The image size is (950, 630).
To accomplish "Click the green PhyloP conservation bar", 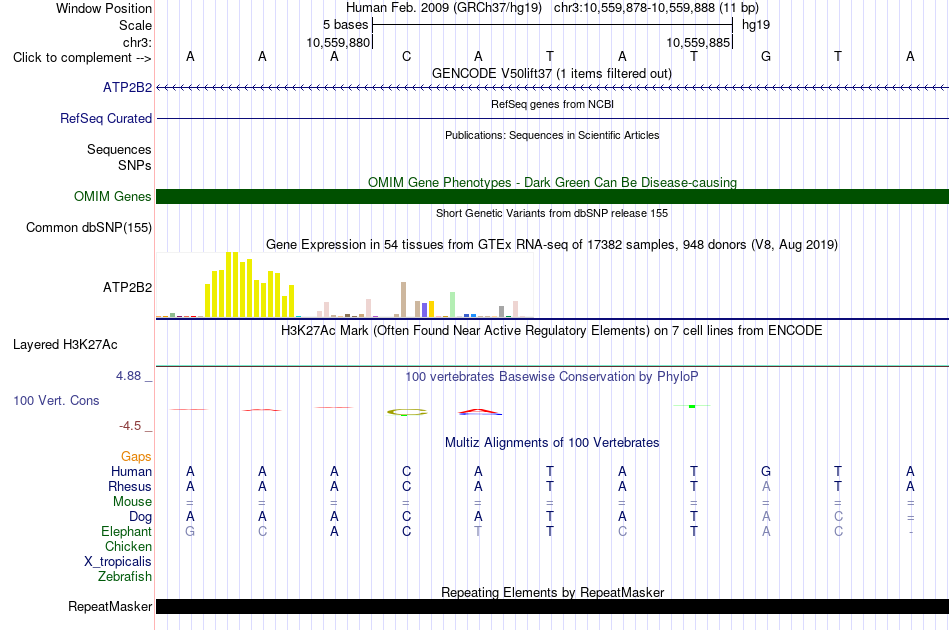I will (692, 406).
